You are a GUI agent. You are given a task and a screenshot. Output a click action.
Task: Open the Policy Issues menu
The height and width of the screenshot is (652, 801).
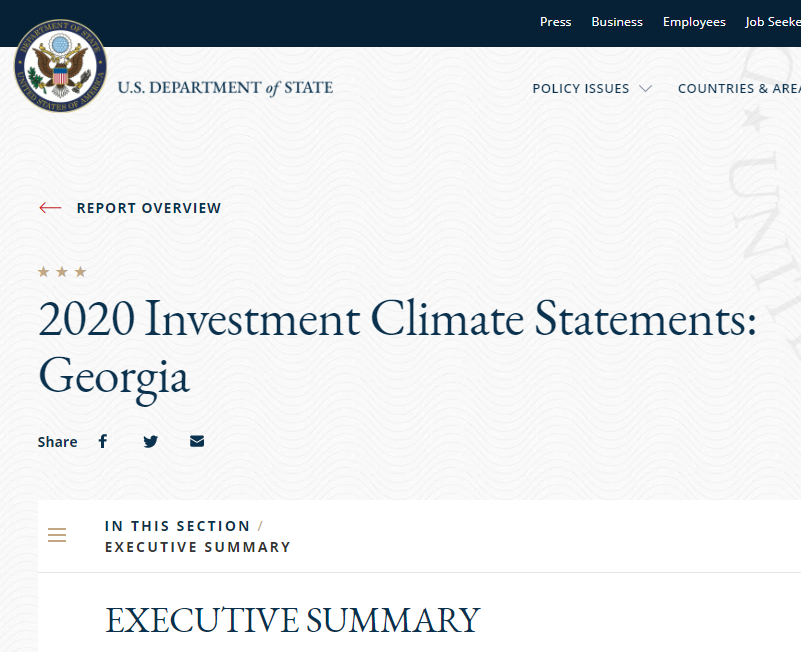[x=581, y=88]
